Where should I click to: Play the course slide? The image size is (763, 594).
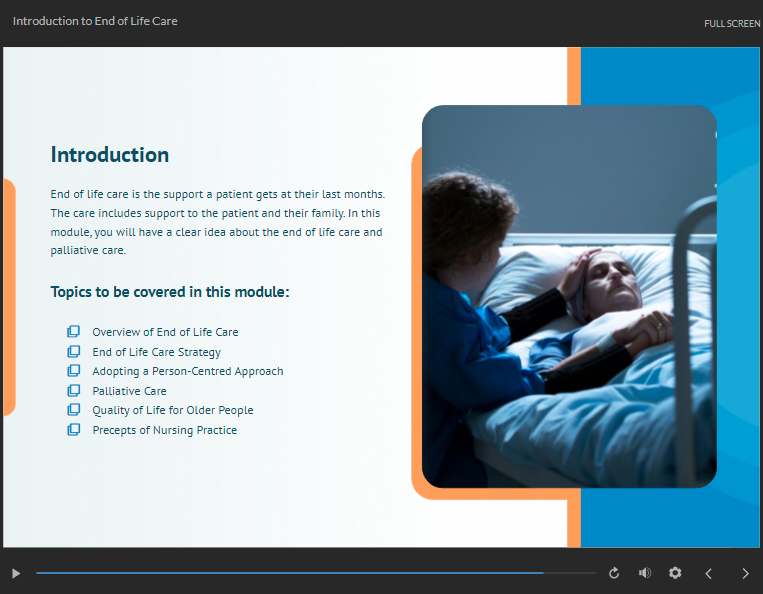point(16,574)
